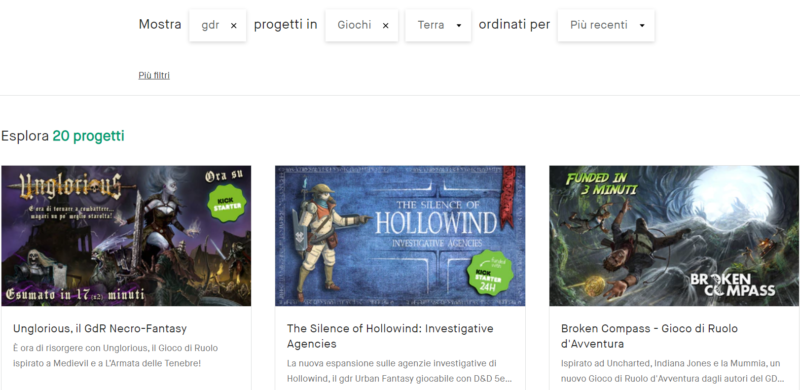This screenshot has height=390, width=800.
Task: Open the Più filtri link
Action: pyautogui.click(x=154, y=76)
